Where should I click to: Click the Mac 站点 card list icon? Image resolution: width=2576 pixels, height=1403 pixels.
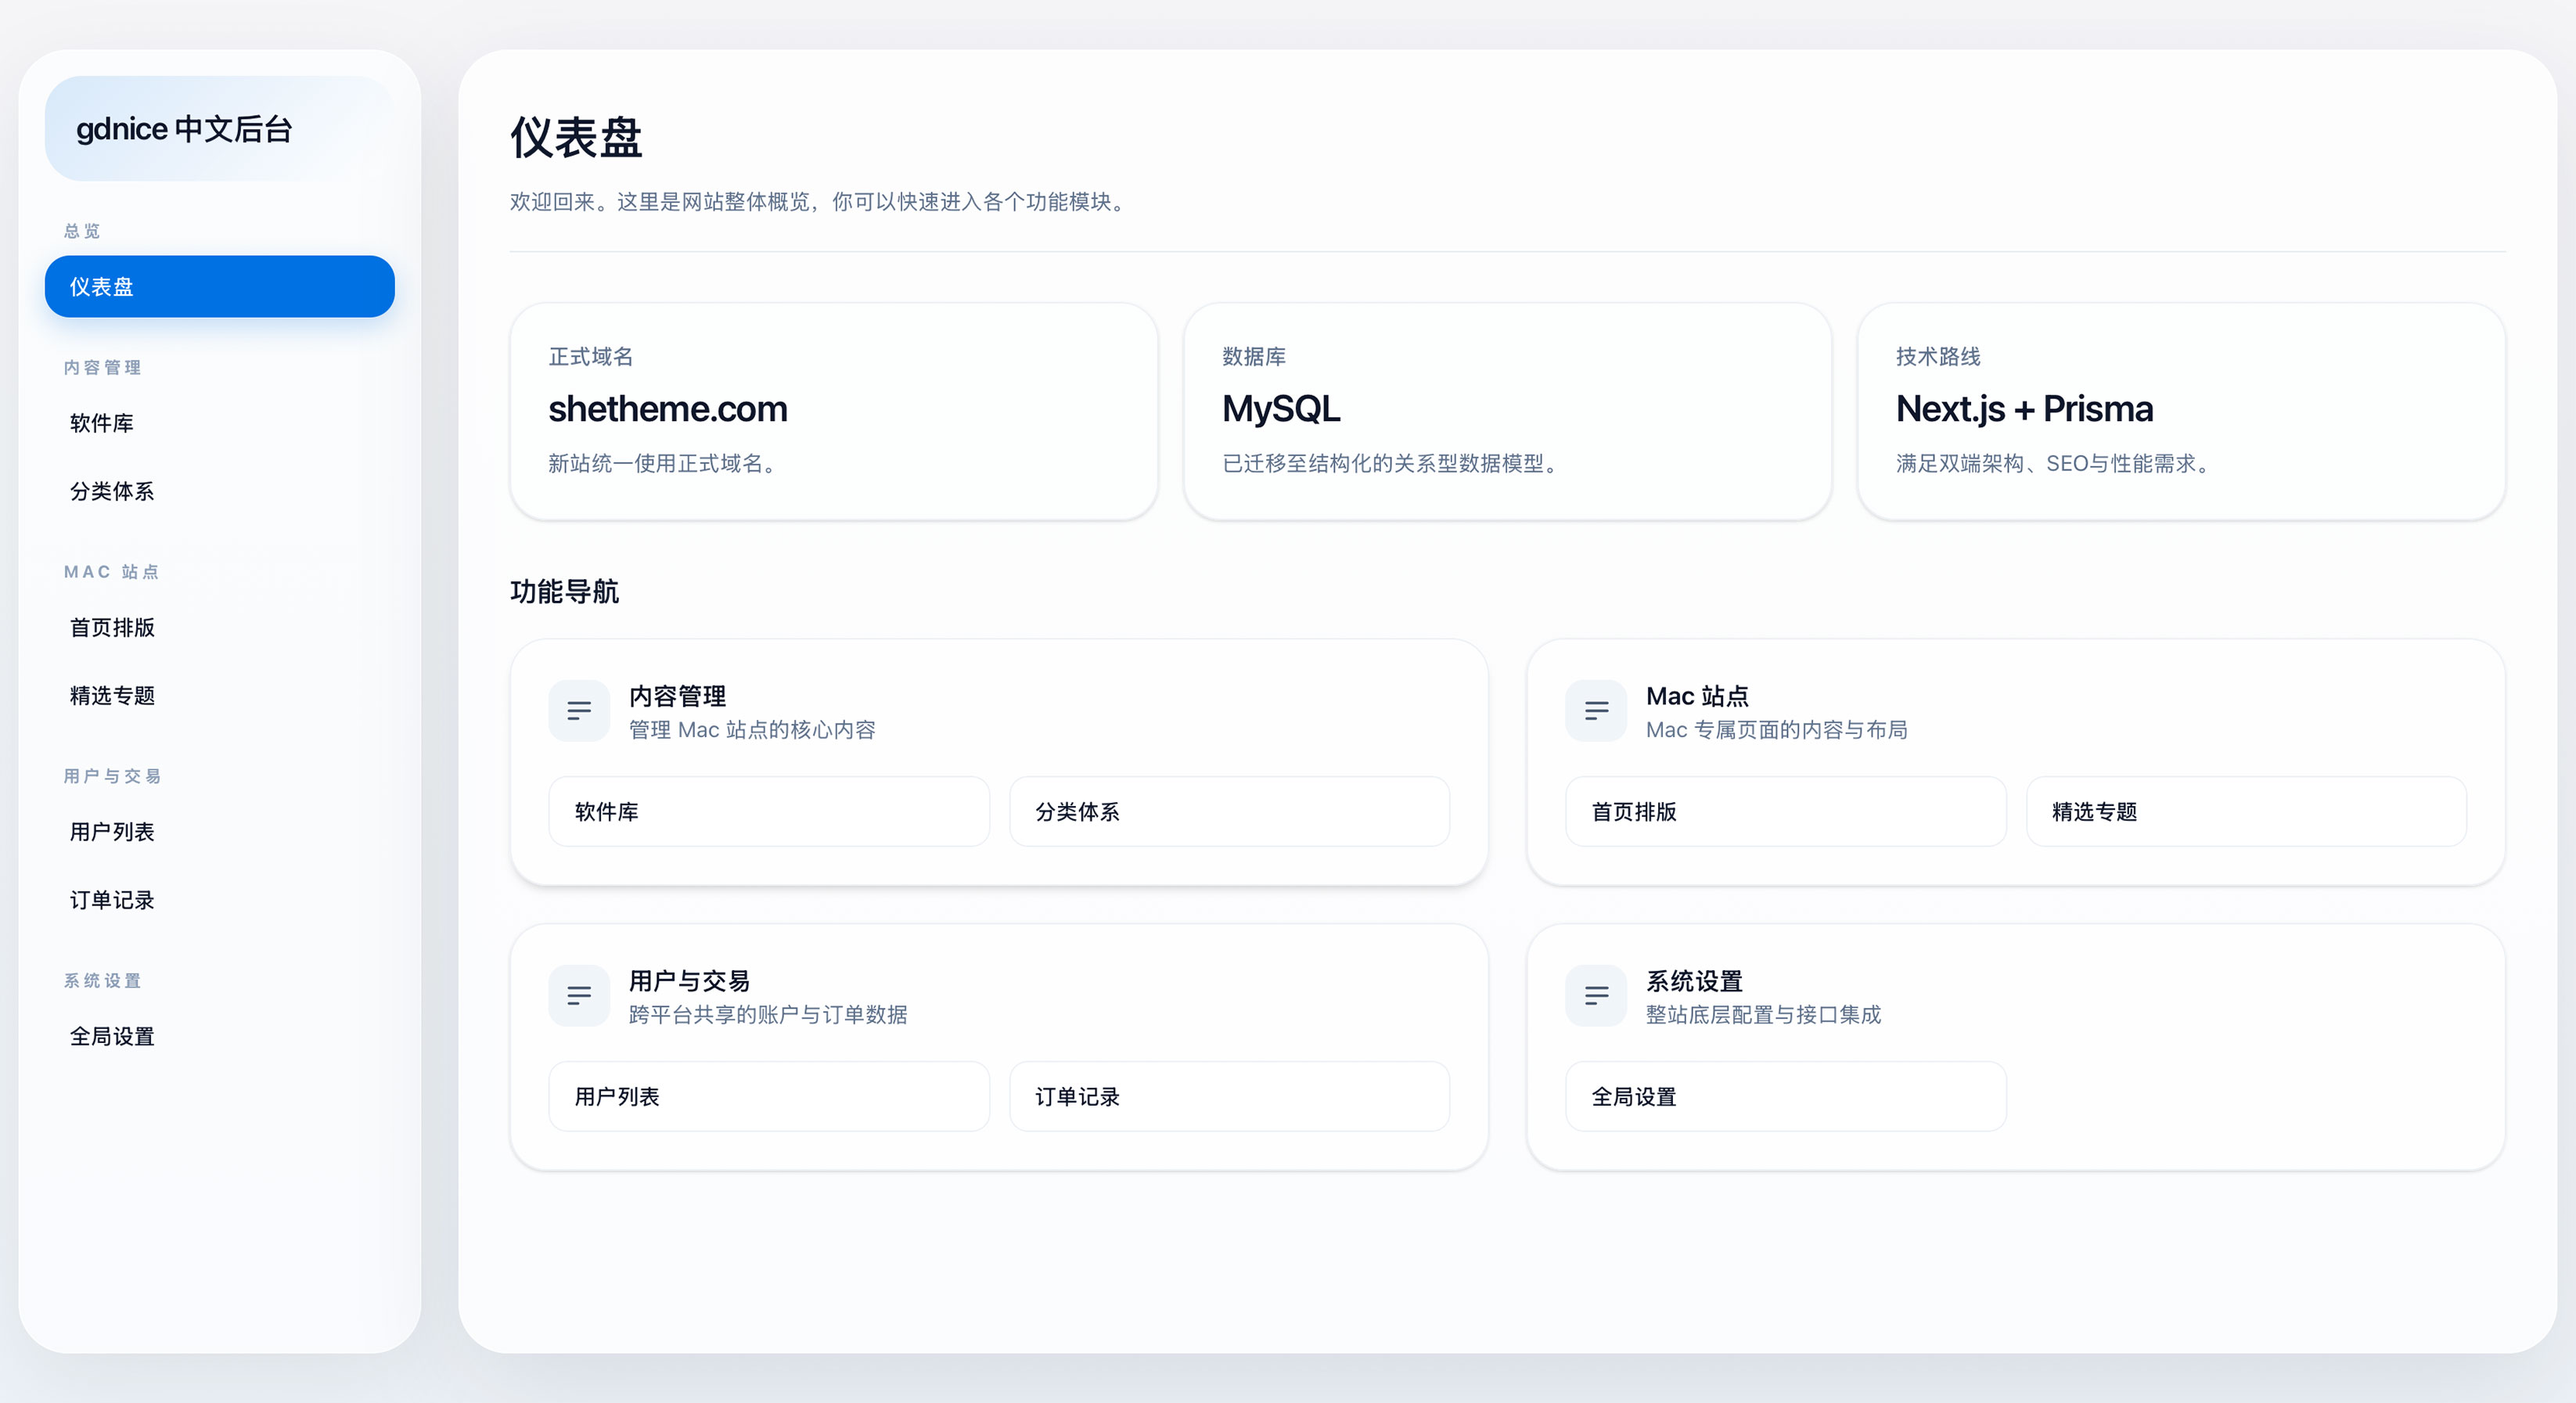(1596, 711)
